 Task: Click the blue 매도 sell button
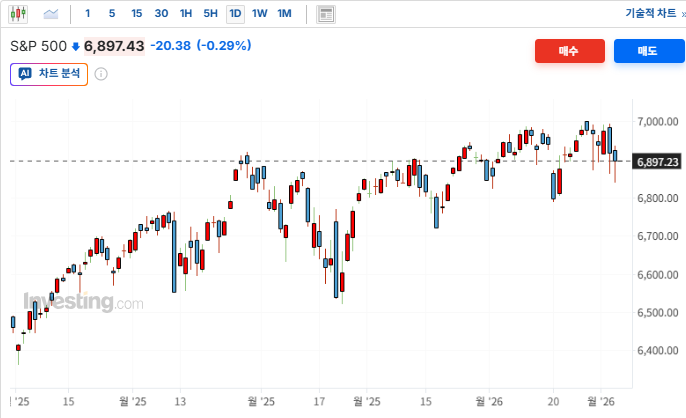[649, 51]
